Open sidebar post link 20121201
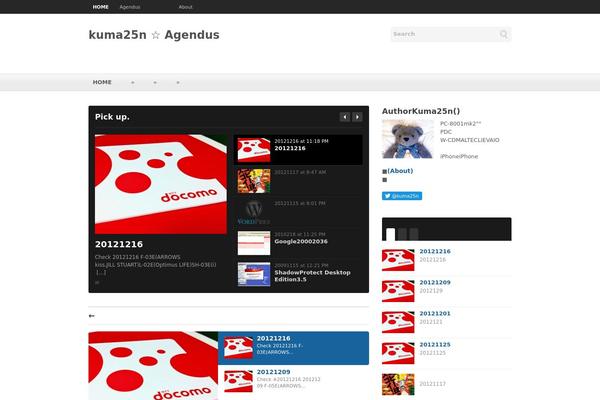Screen dimensions: 600x400 (435, 313)
